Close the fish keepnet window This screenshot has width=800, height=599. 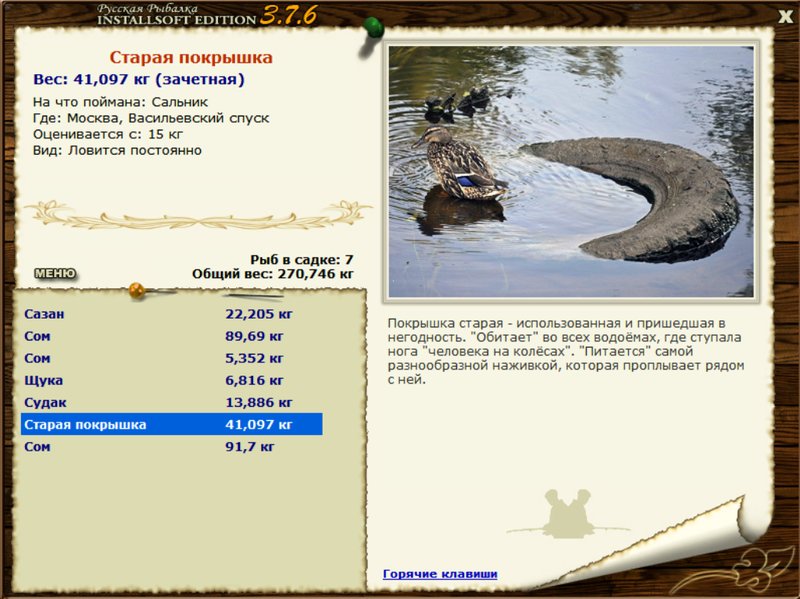click(x=785, y=16)
